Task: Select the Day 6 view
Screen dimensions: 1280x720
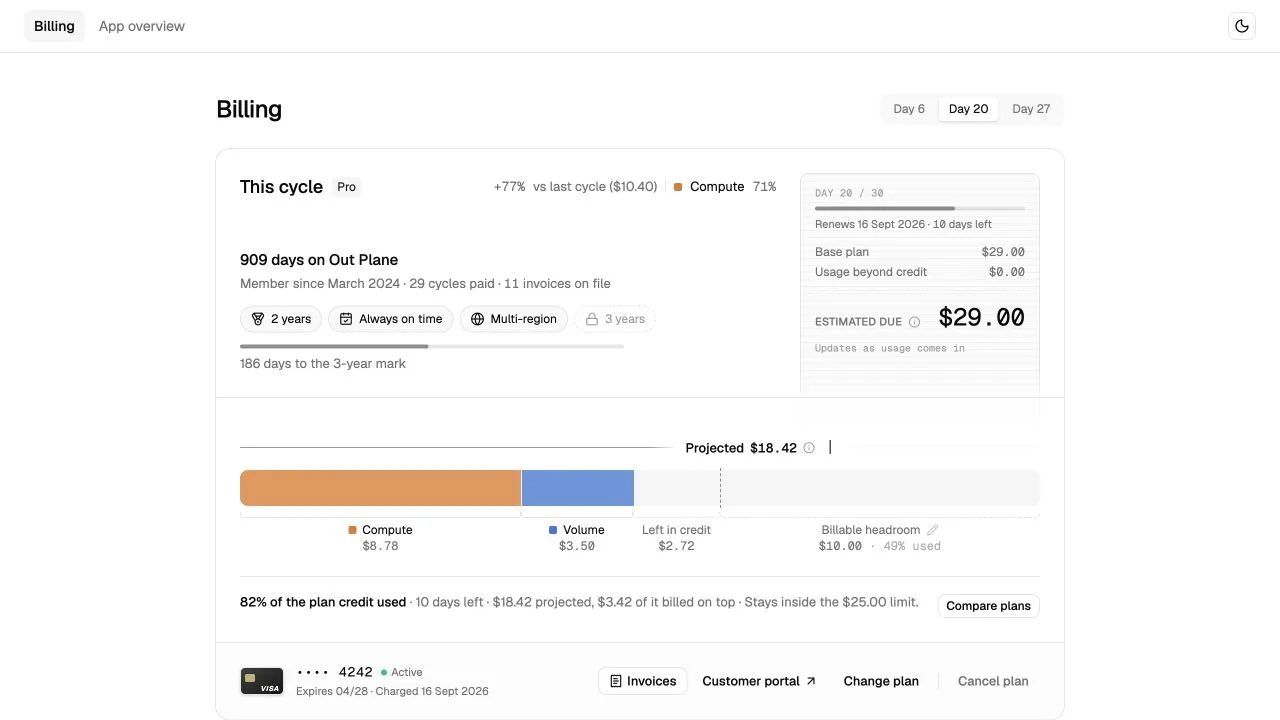Action: click(909, 109)
